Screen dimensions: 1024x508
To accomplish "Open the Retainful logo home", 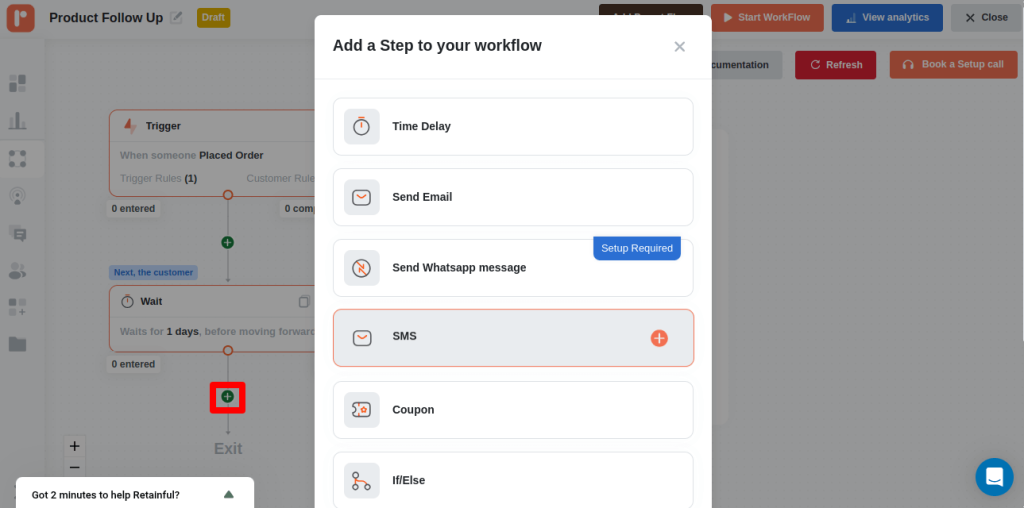I will 20,18.
